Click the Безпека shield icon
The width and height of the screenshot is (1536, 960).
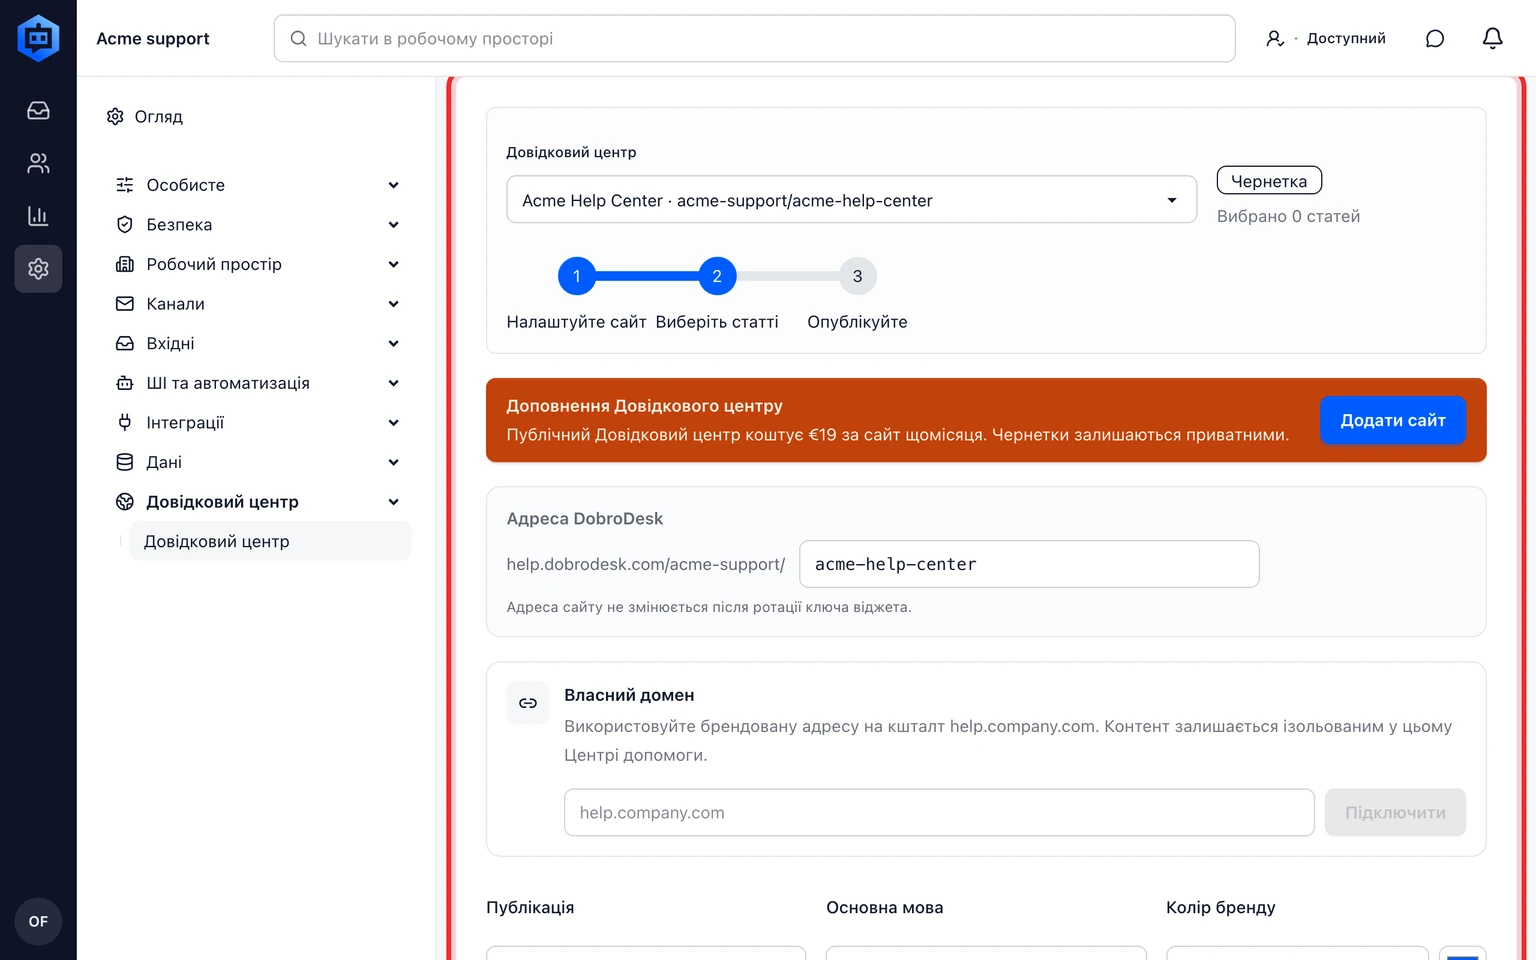pos(125,225)
